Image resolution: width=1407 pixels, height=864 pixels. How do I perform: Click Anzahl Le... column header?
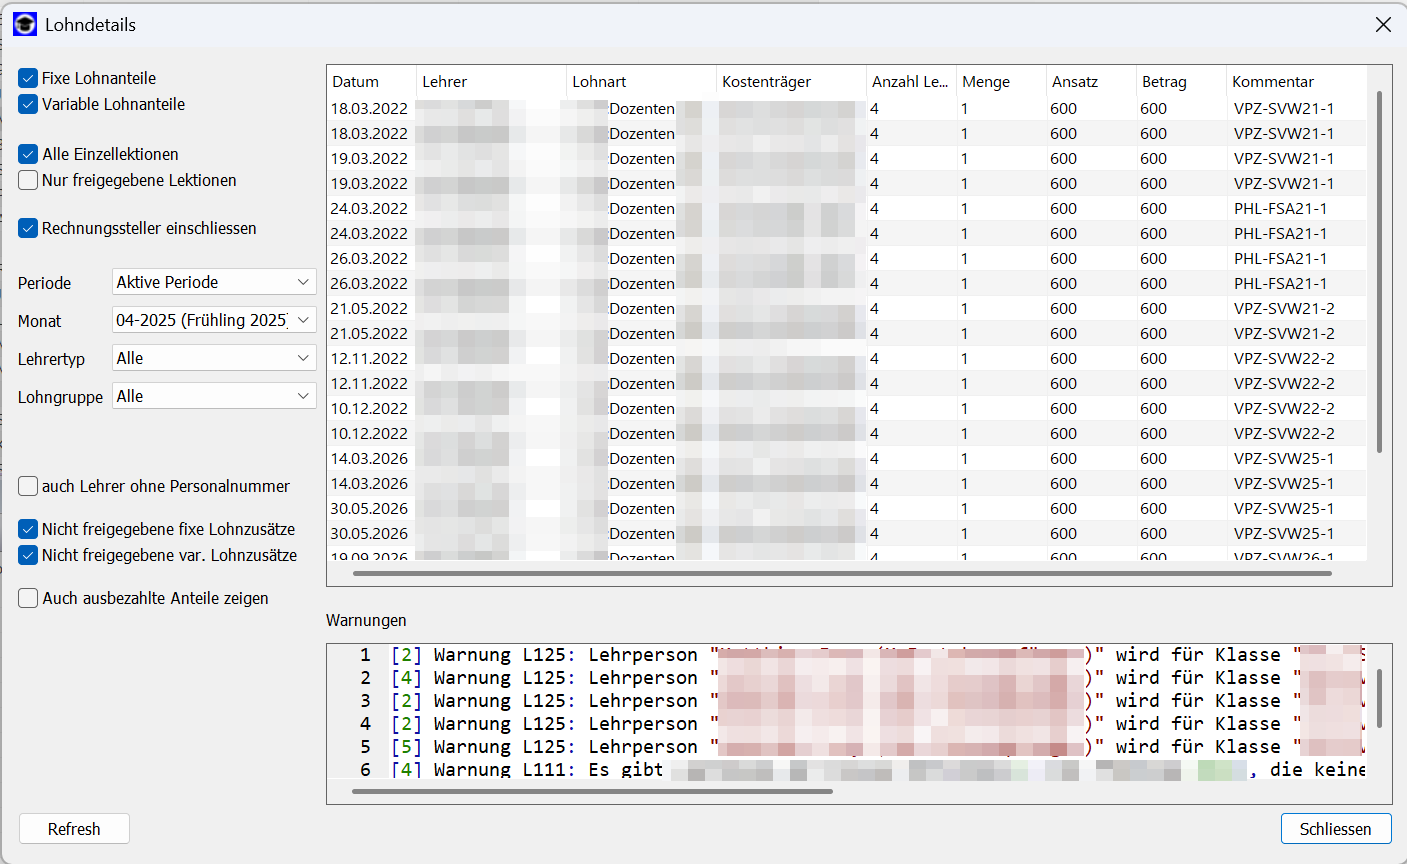click(x=911, y=82)
